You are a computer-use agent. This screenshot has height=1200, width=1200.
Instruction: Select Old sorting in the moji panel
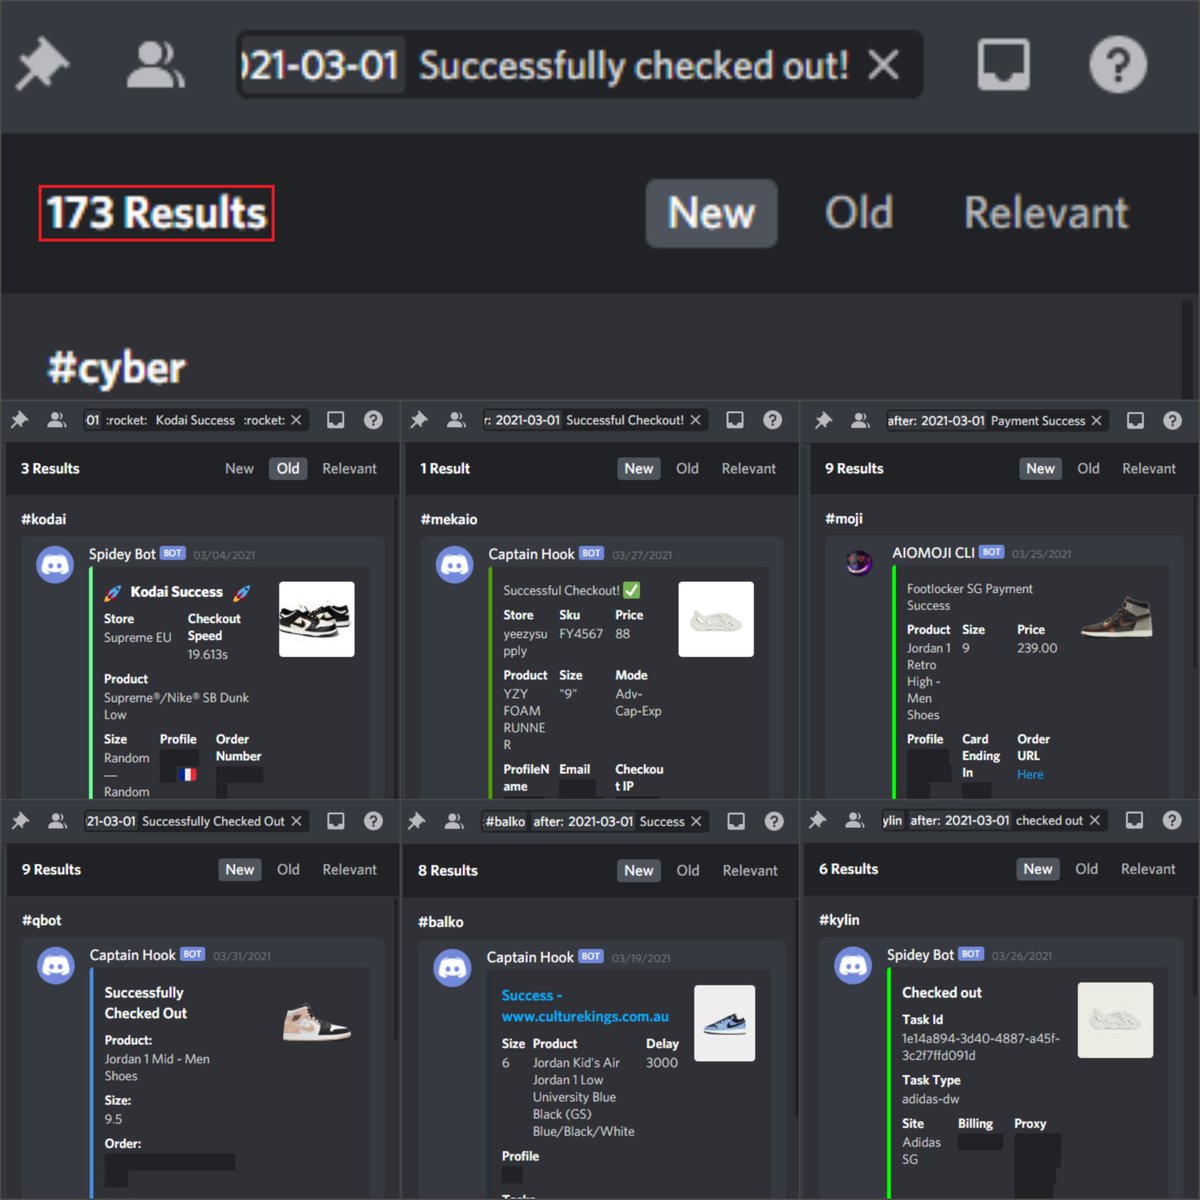(1088, 468)
